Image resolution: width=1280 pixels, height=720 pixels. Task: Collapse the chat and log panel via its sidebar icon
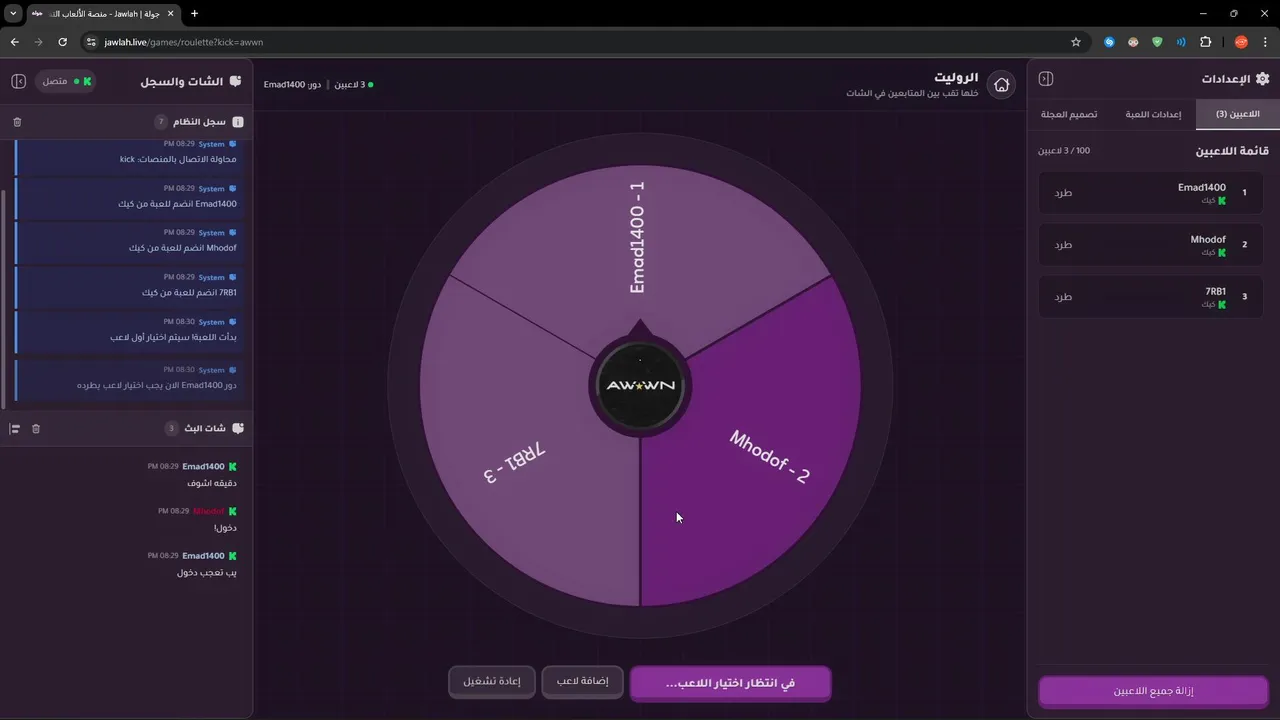coord(18,81)
